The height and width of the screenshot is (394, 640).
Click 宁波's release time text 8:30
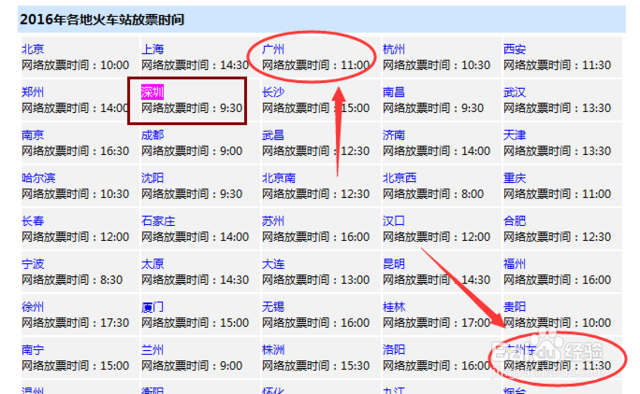tap(111, 280)
